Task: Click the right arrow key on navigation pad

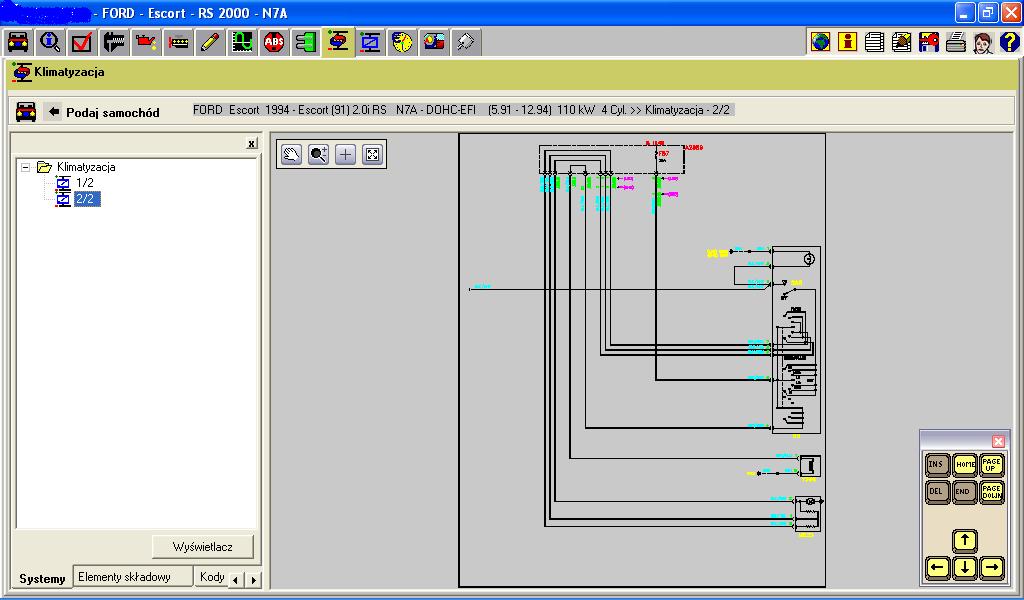Action: point(991,567)
